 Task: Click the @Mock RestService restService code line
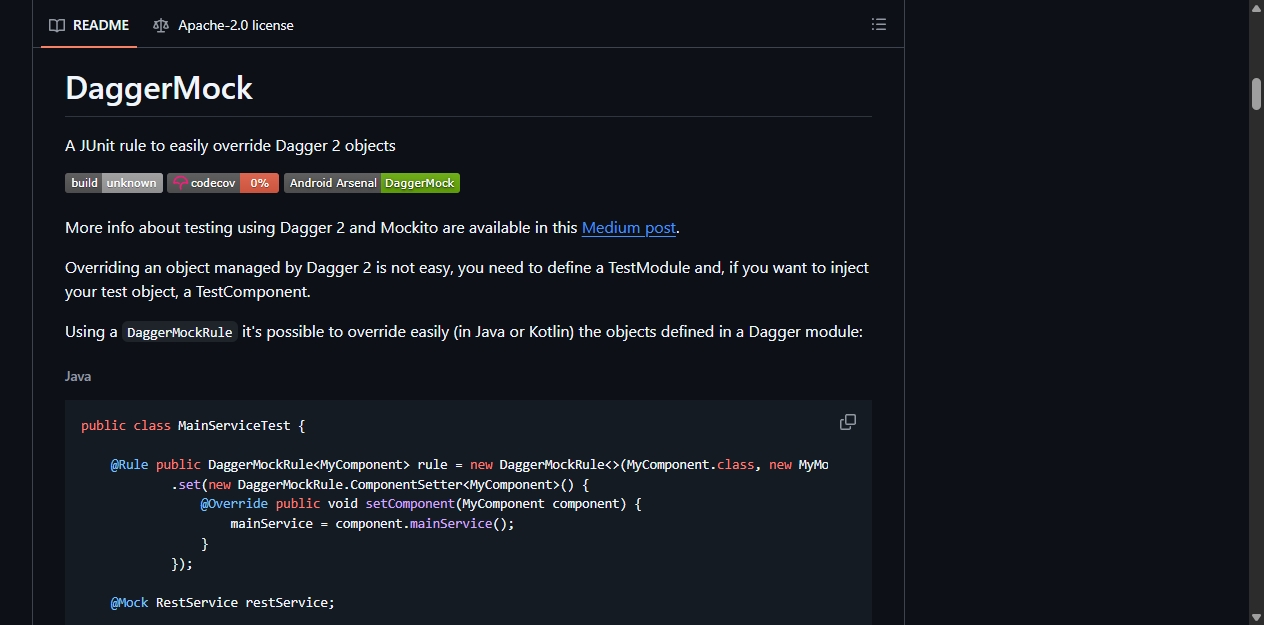click(x=222, y=602)
